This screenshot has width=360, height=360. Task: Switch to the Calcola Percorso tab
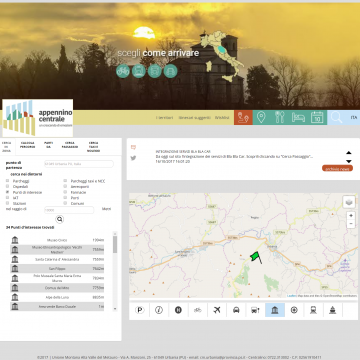[x=27, y=145]
